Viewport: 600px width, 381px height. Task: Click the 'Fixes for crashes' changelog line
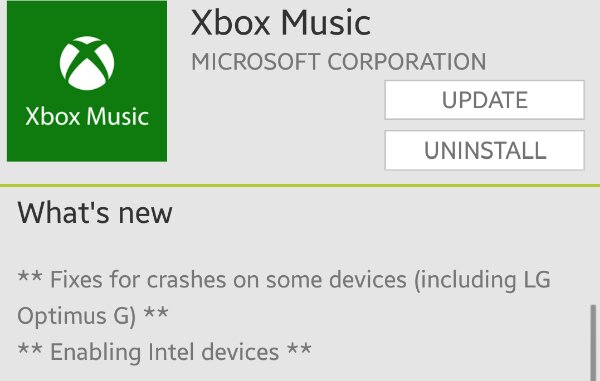pyautogui.click(x=284, y=280)
